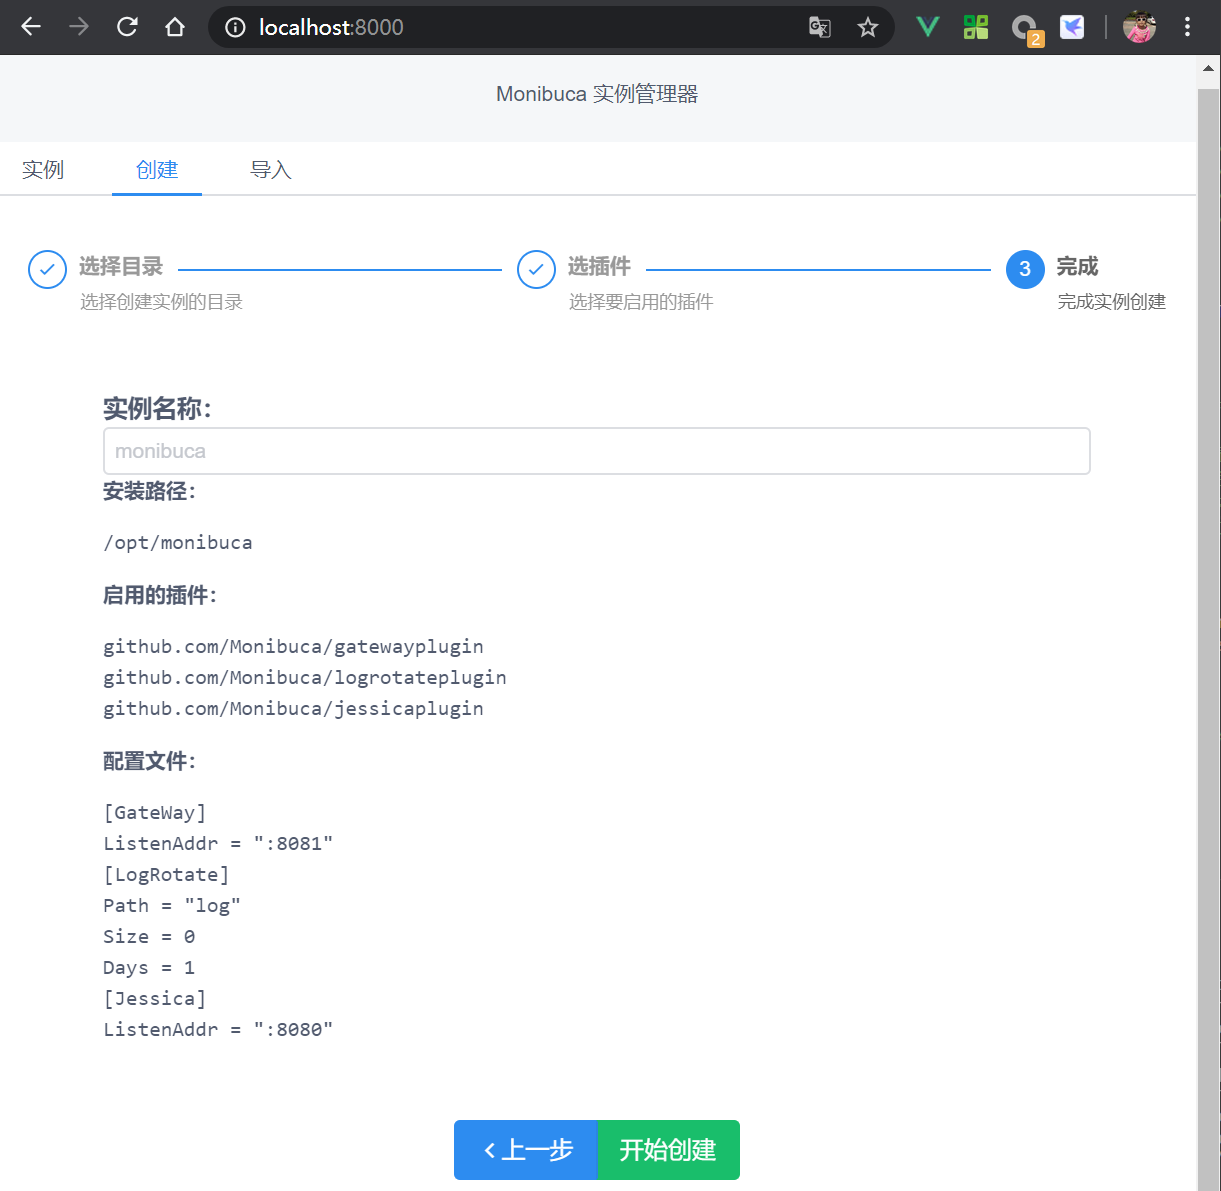Screen dimensions: 1221x1191
Task: Click the completed 选插件 step checkmark
Action: (x=536, y=269)
